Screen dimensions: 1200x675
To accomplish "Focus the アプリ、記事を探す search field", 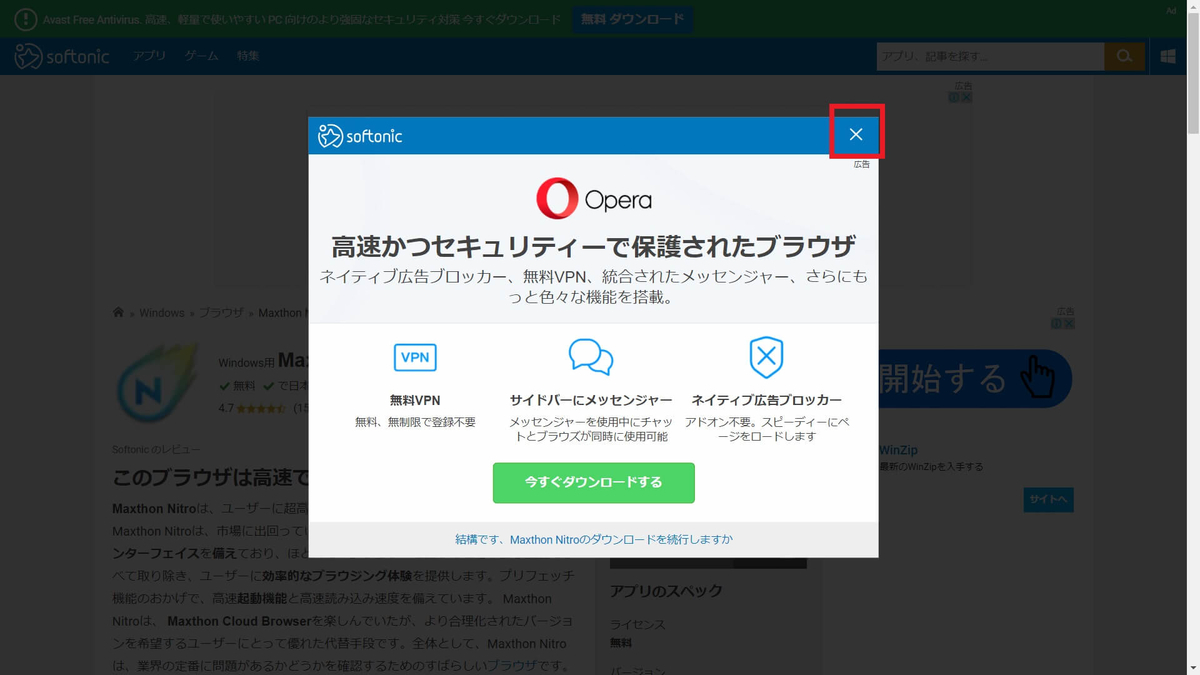I will tap(990, 56).
